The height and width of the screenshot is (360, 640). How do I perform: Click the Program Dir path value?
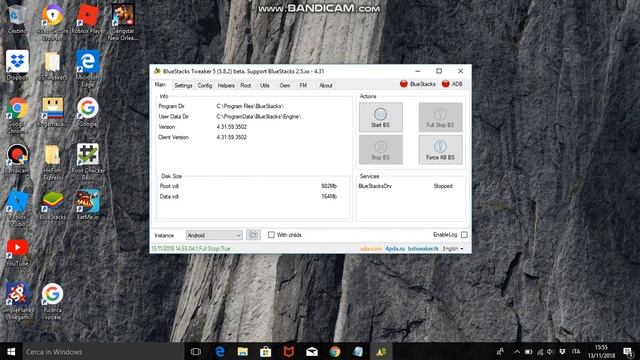click(x=250, y=106)
